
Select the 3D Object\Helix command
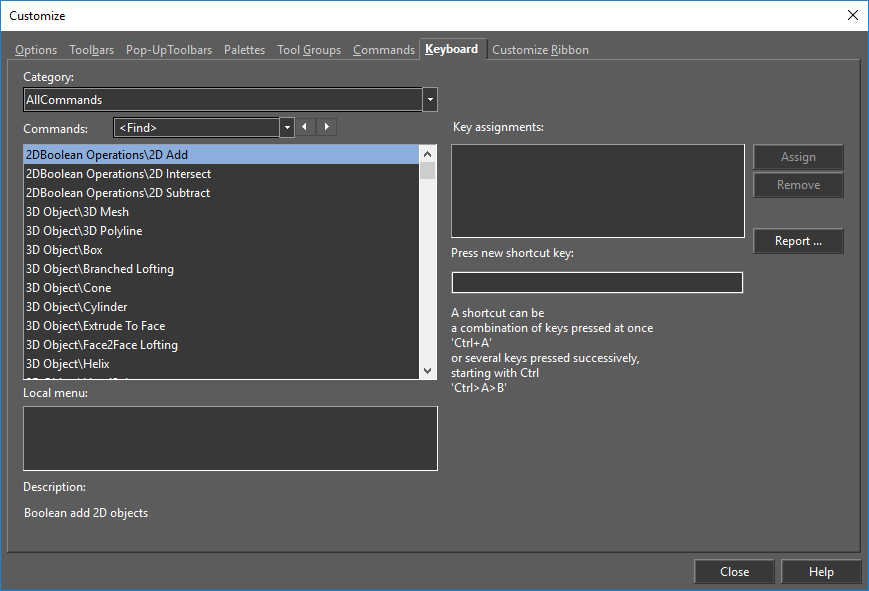[x=68, y=364]
